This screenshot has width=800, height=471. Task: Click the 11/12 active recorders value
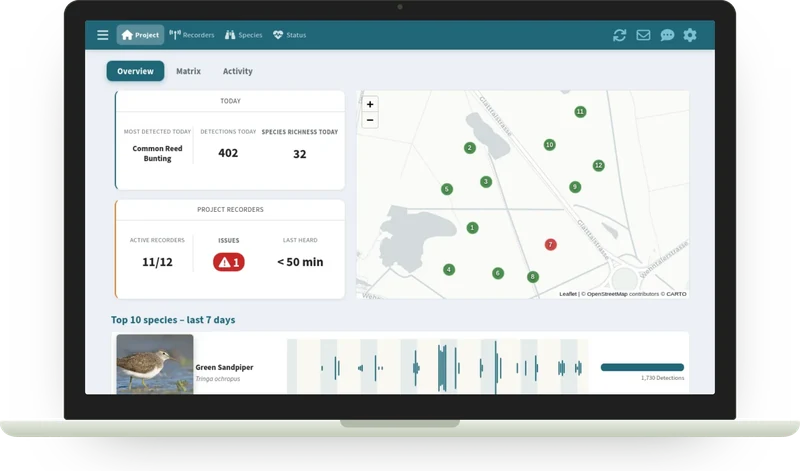tap(157, 262)
